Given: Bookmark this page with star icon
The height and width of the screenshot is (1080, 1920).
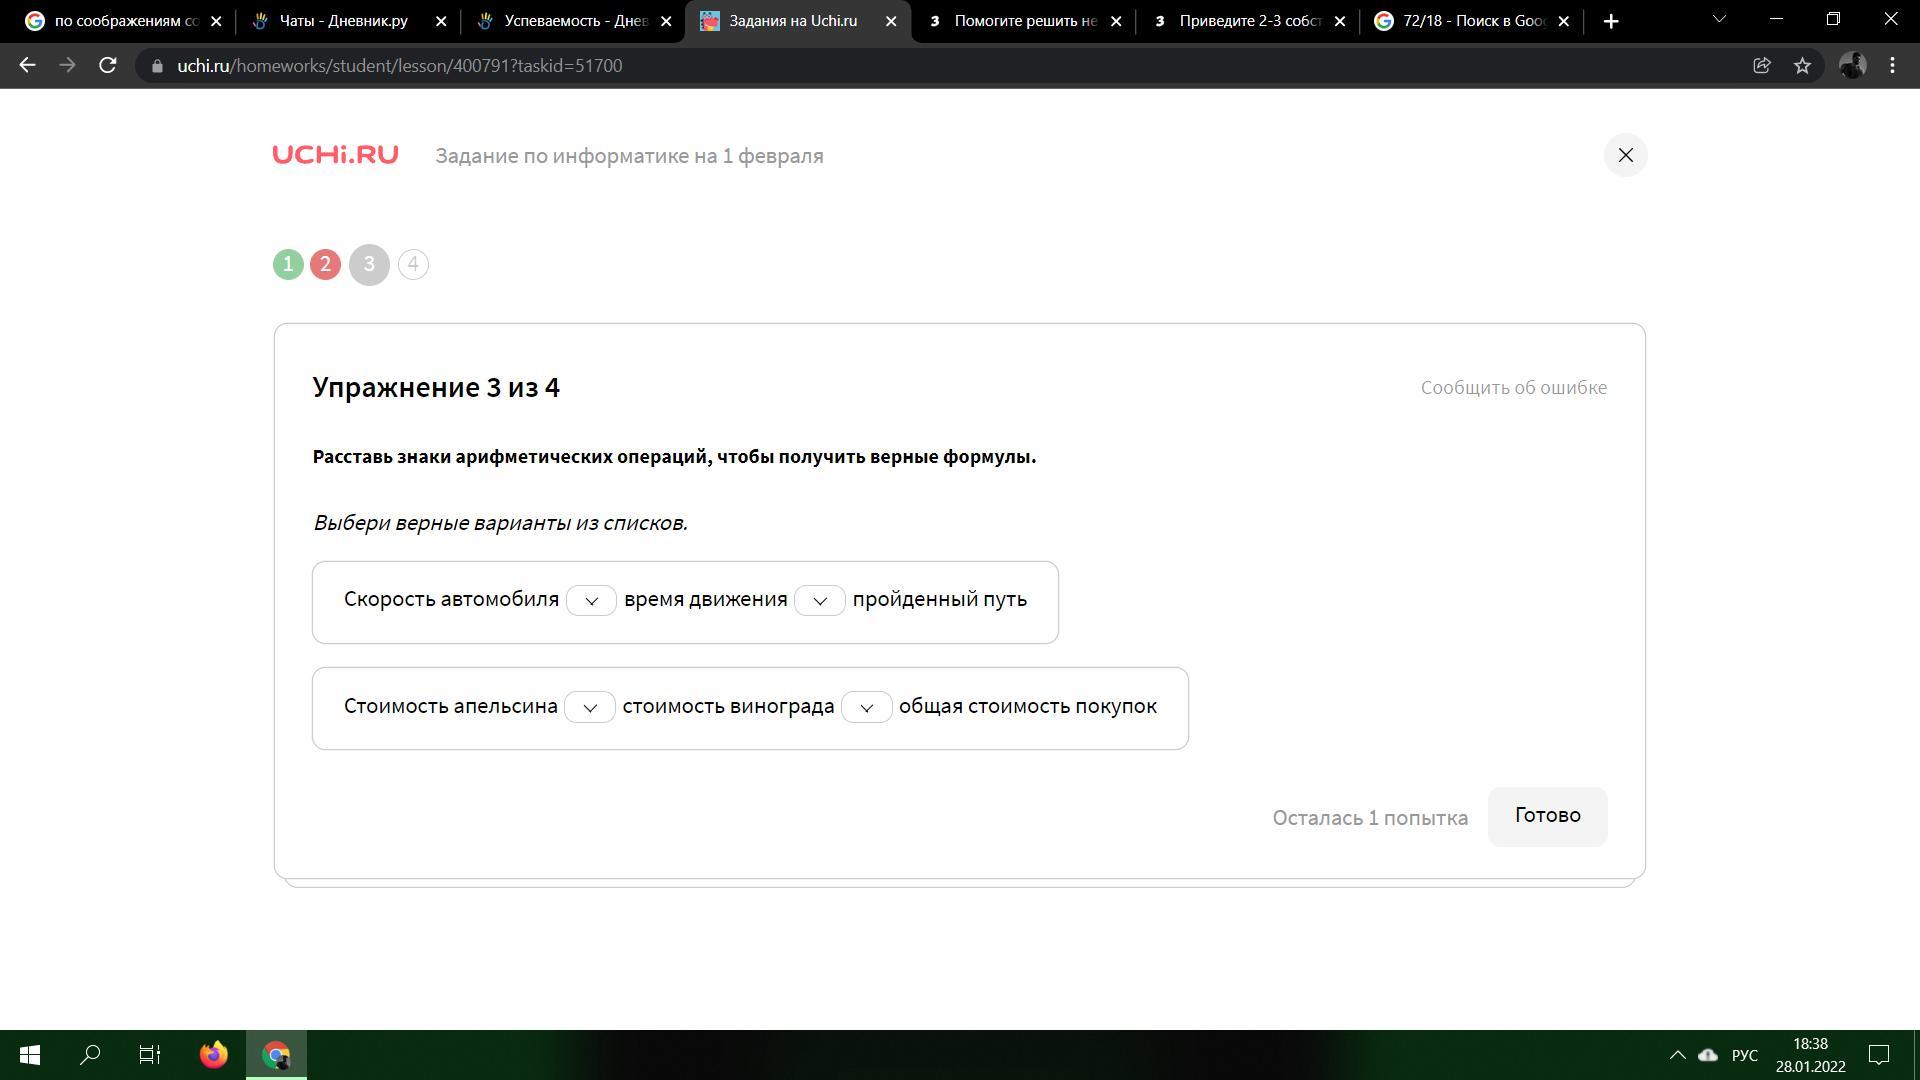Looking at the screenshot, I should (x=1802, y=66).
